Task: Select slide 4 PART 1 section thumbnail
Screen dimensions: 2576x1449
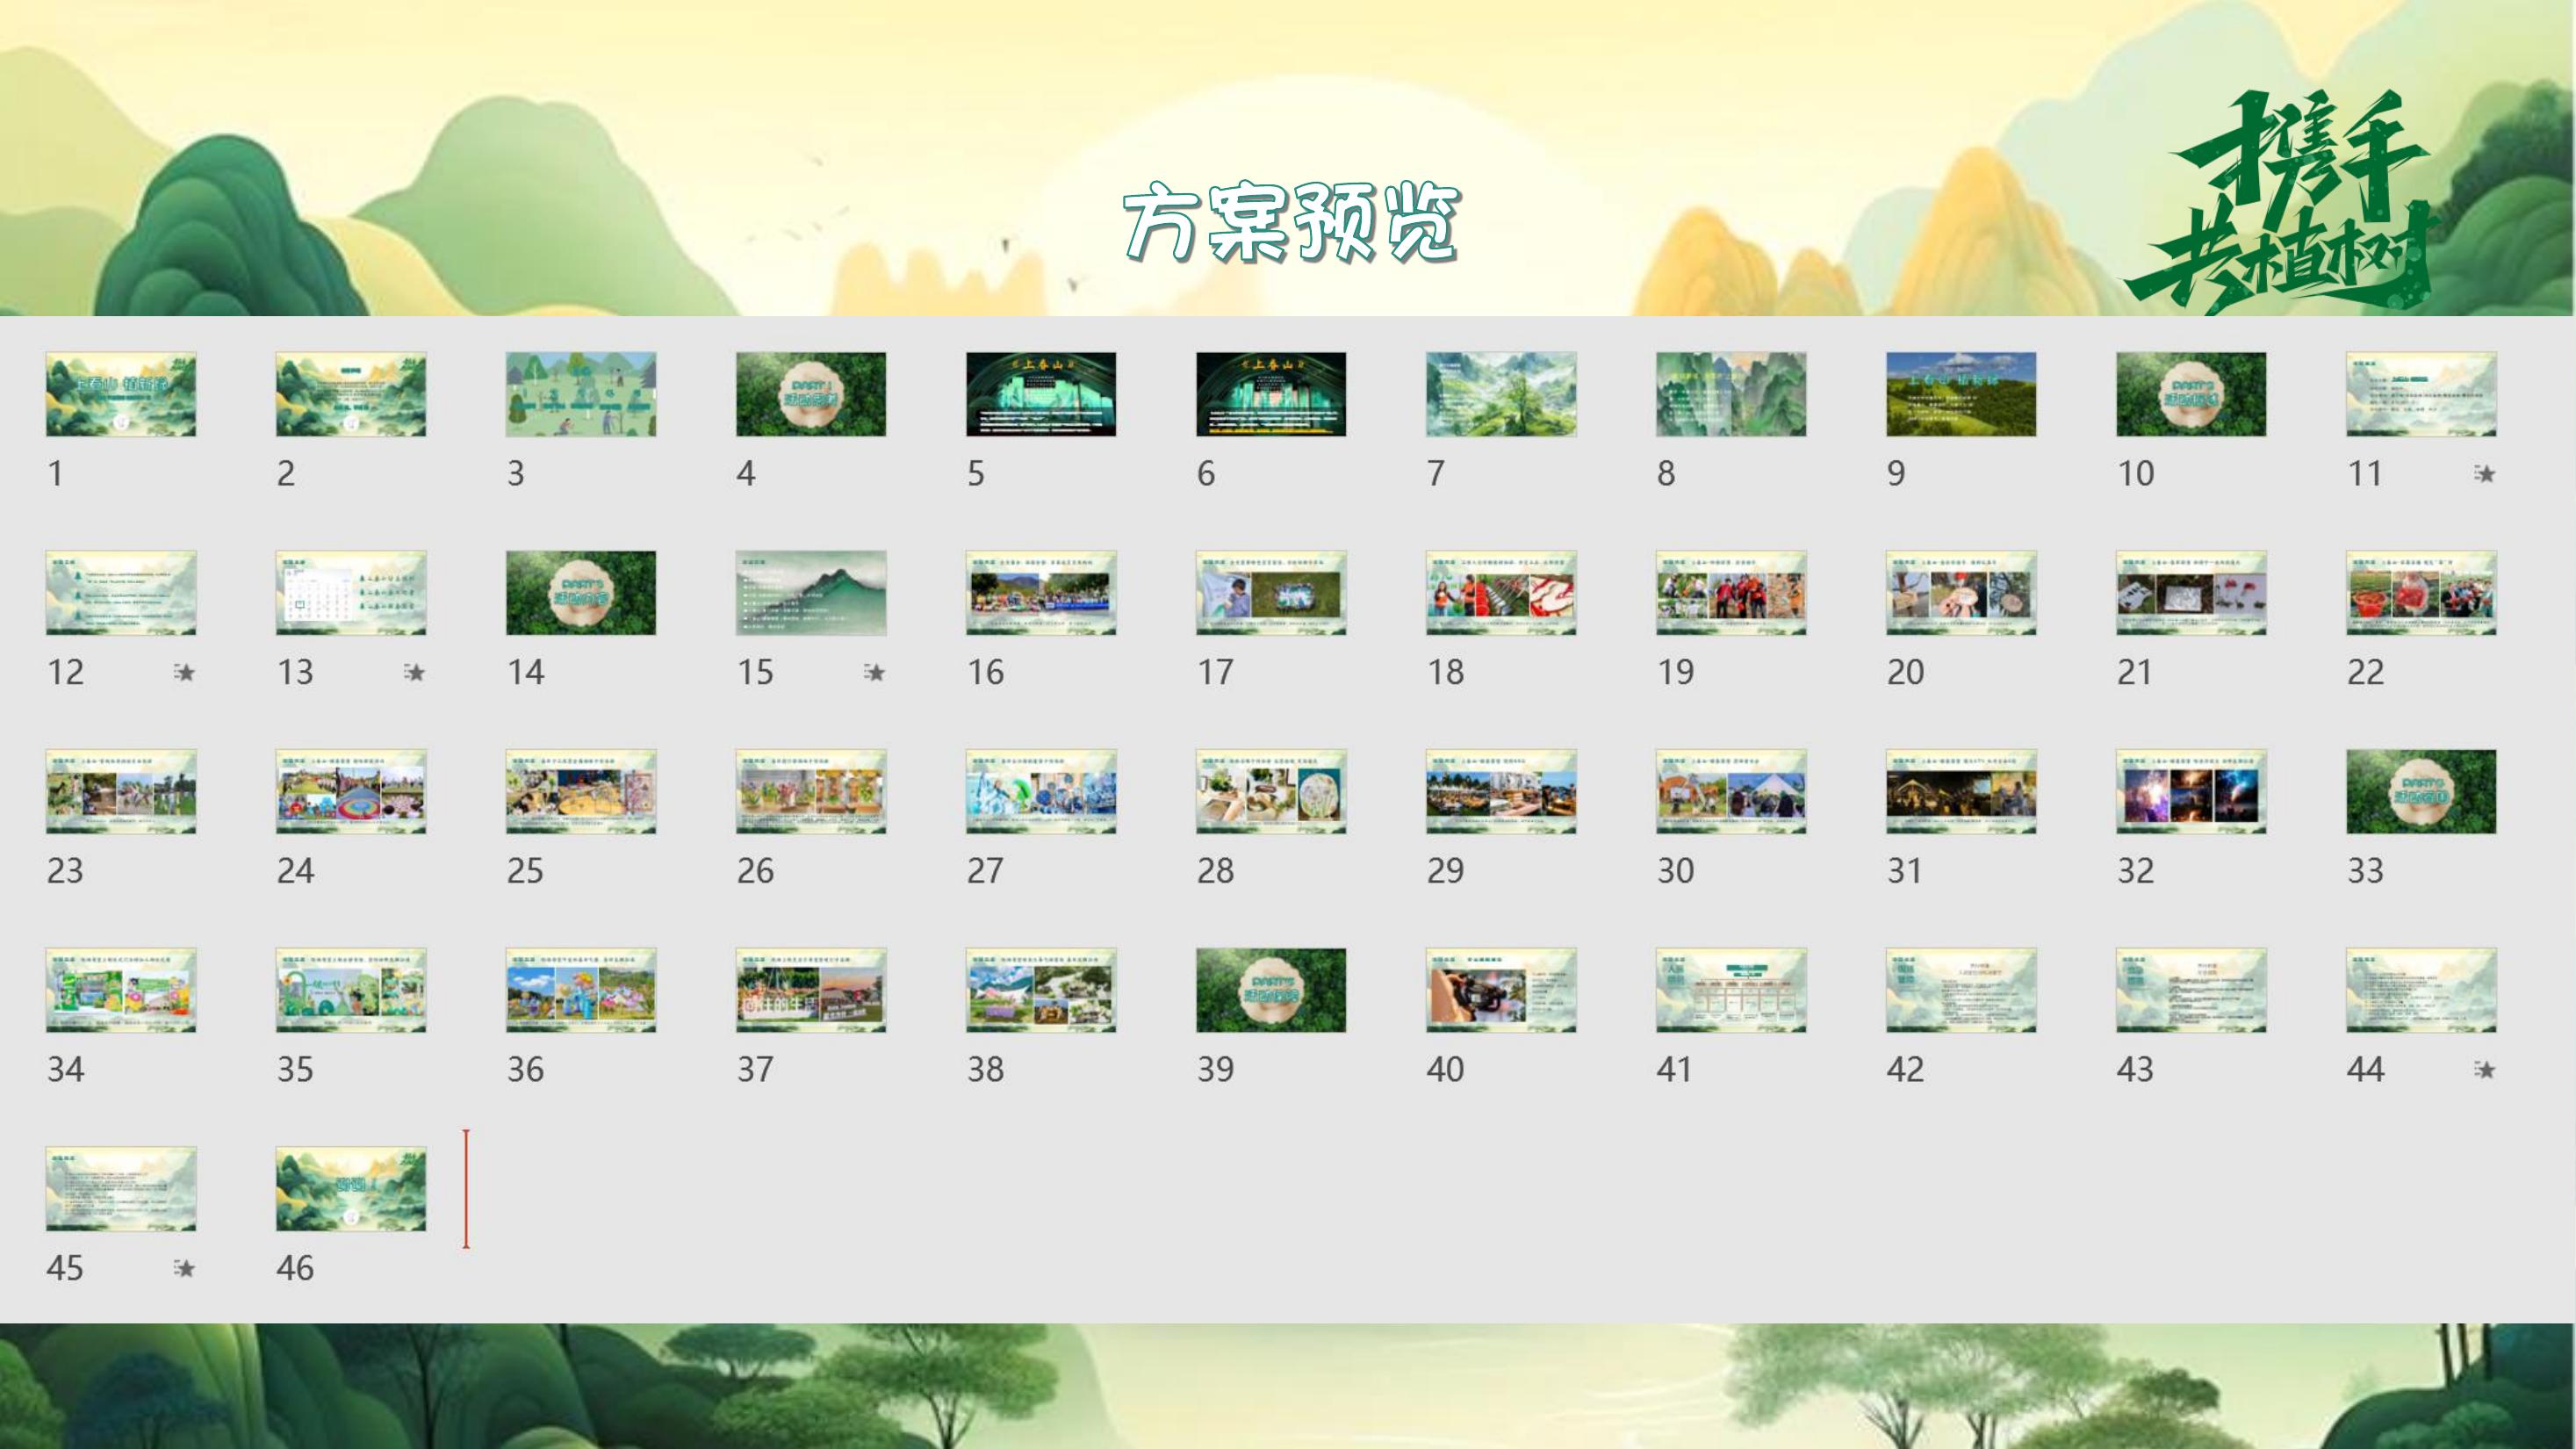Action: 811,394
